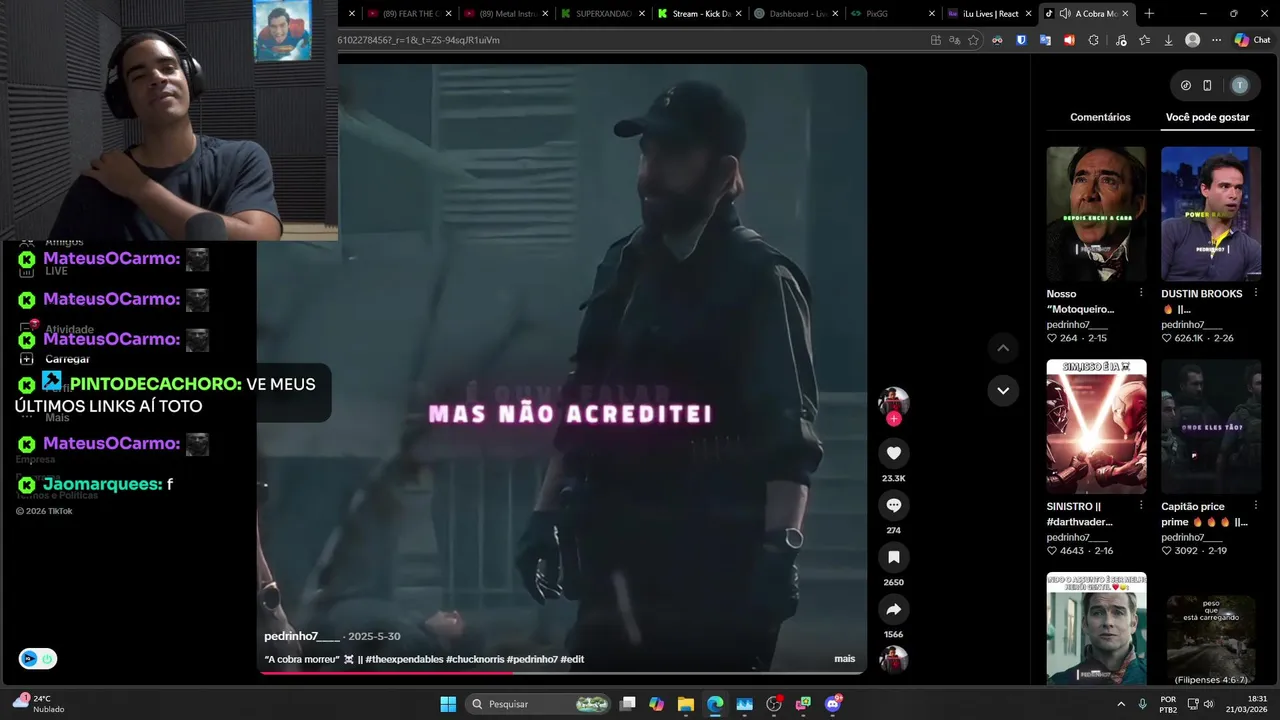Open options for 'SINISTRO' video

pyautogui.click(x=1141, y=506)
